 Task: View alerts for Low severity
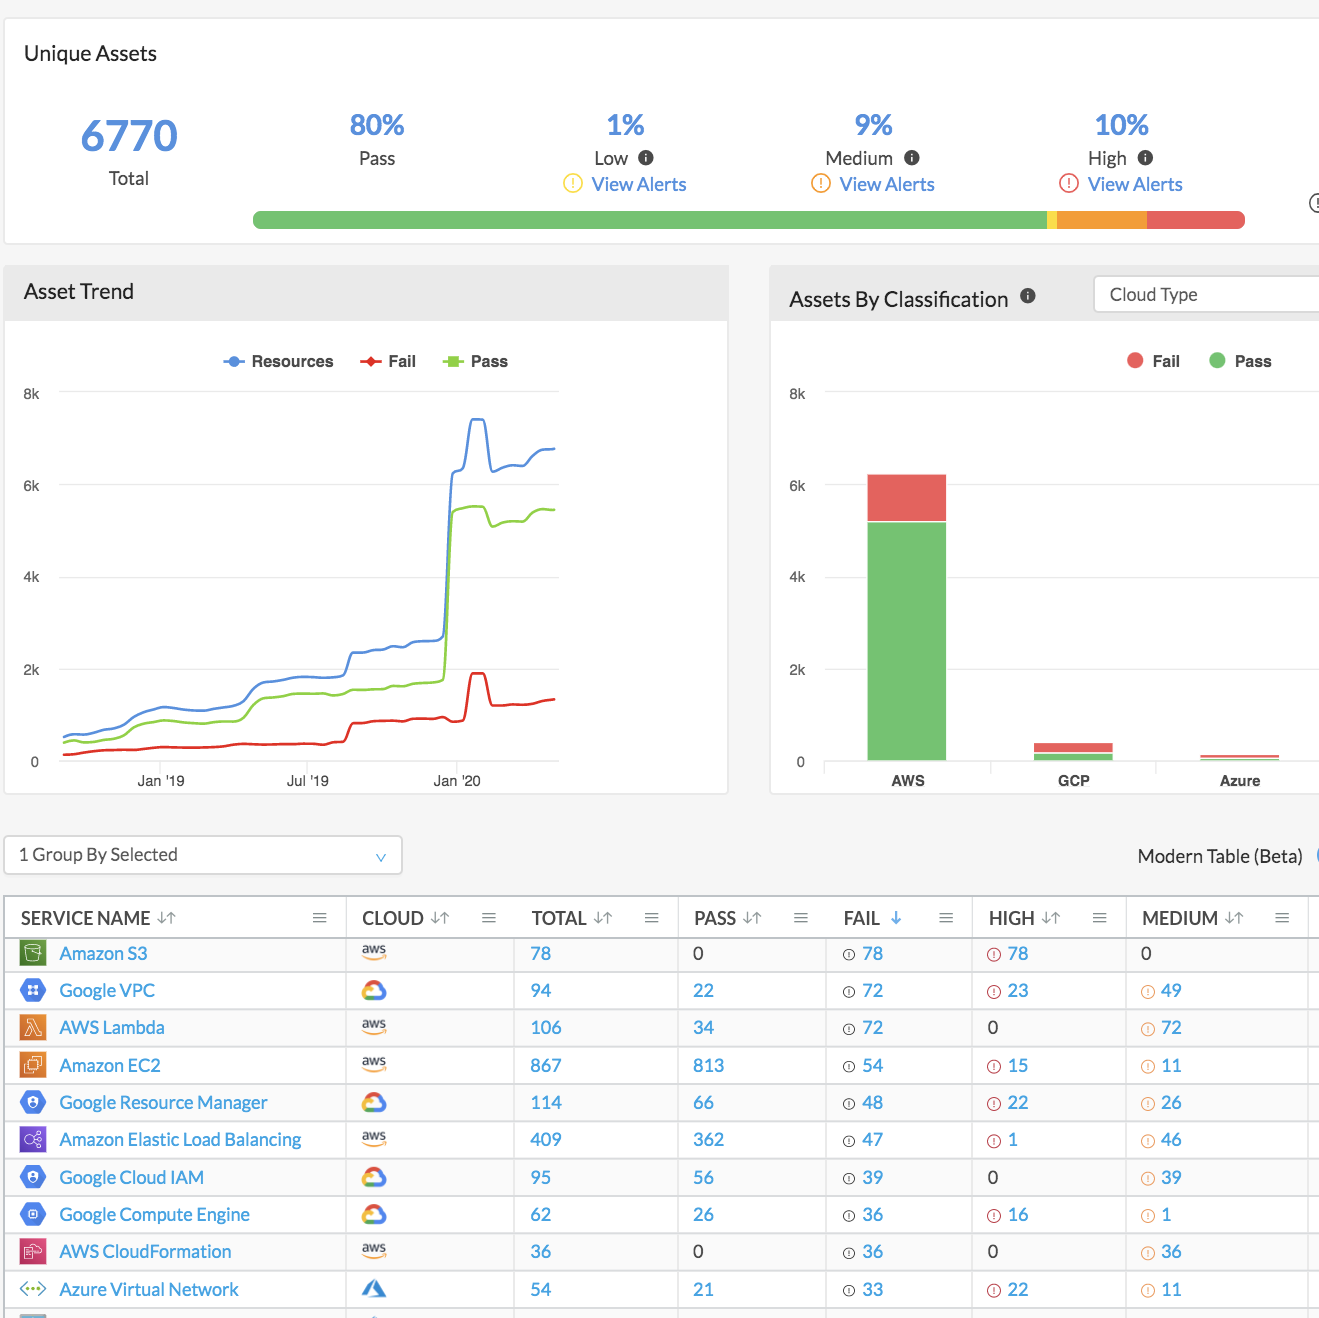click(638, 184)
